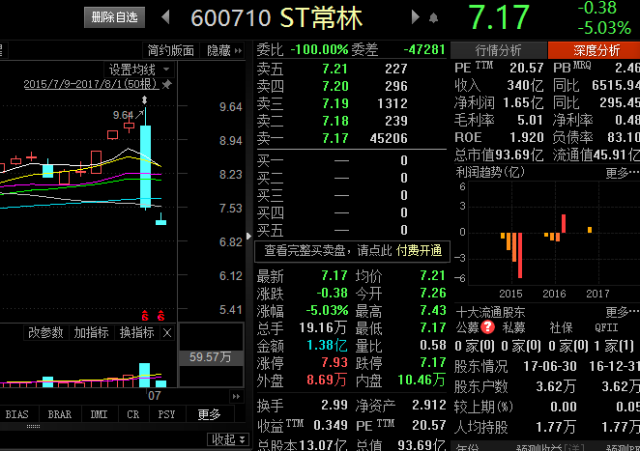640x451 pixels.
Task: Close the indicator panel with X icon
Action: click(x=167, y=333)
